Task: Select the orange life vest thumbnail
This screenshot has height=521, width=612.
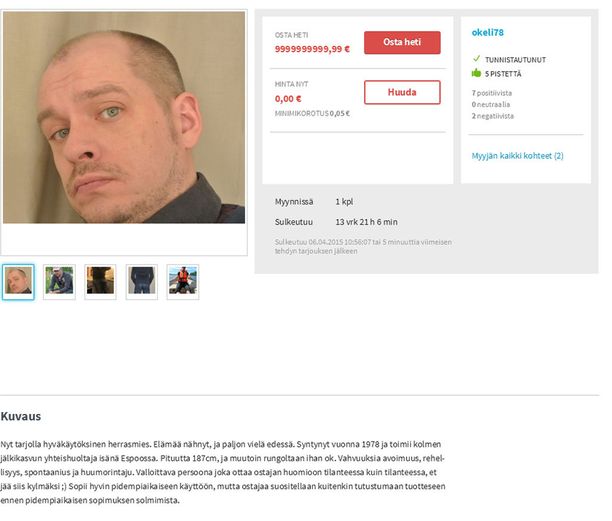Action: tap(183, 282)
